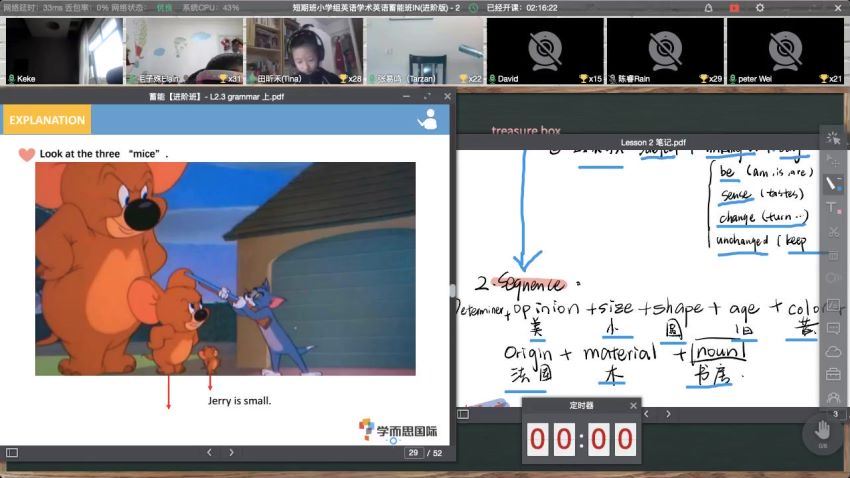Select the Text tool in sidebar
The image size is (850, 478).
coord(833,208)
